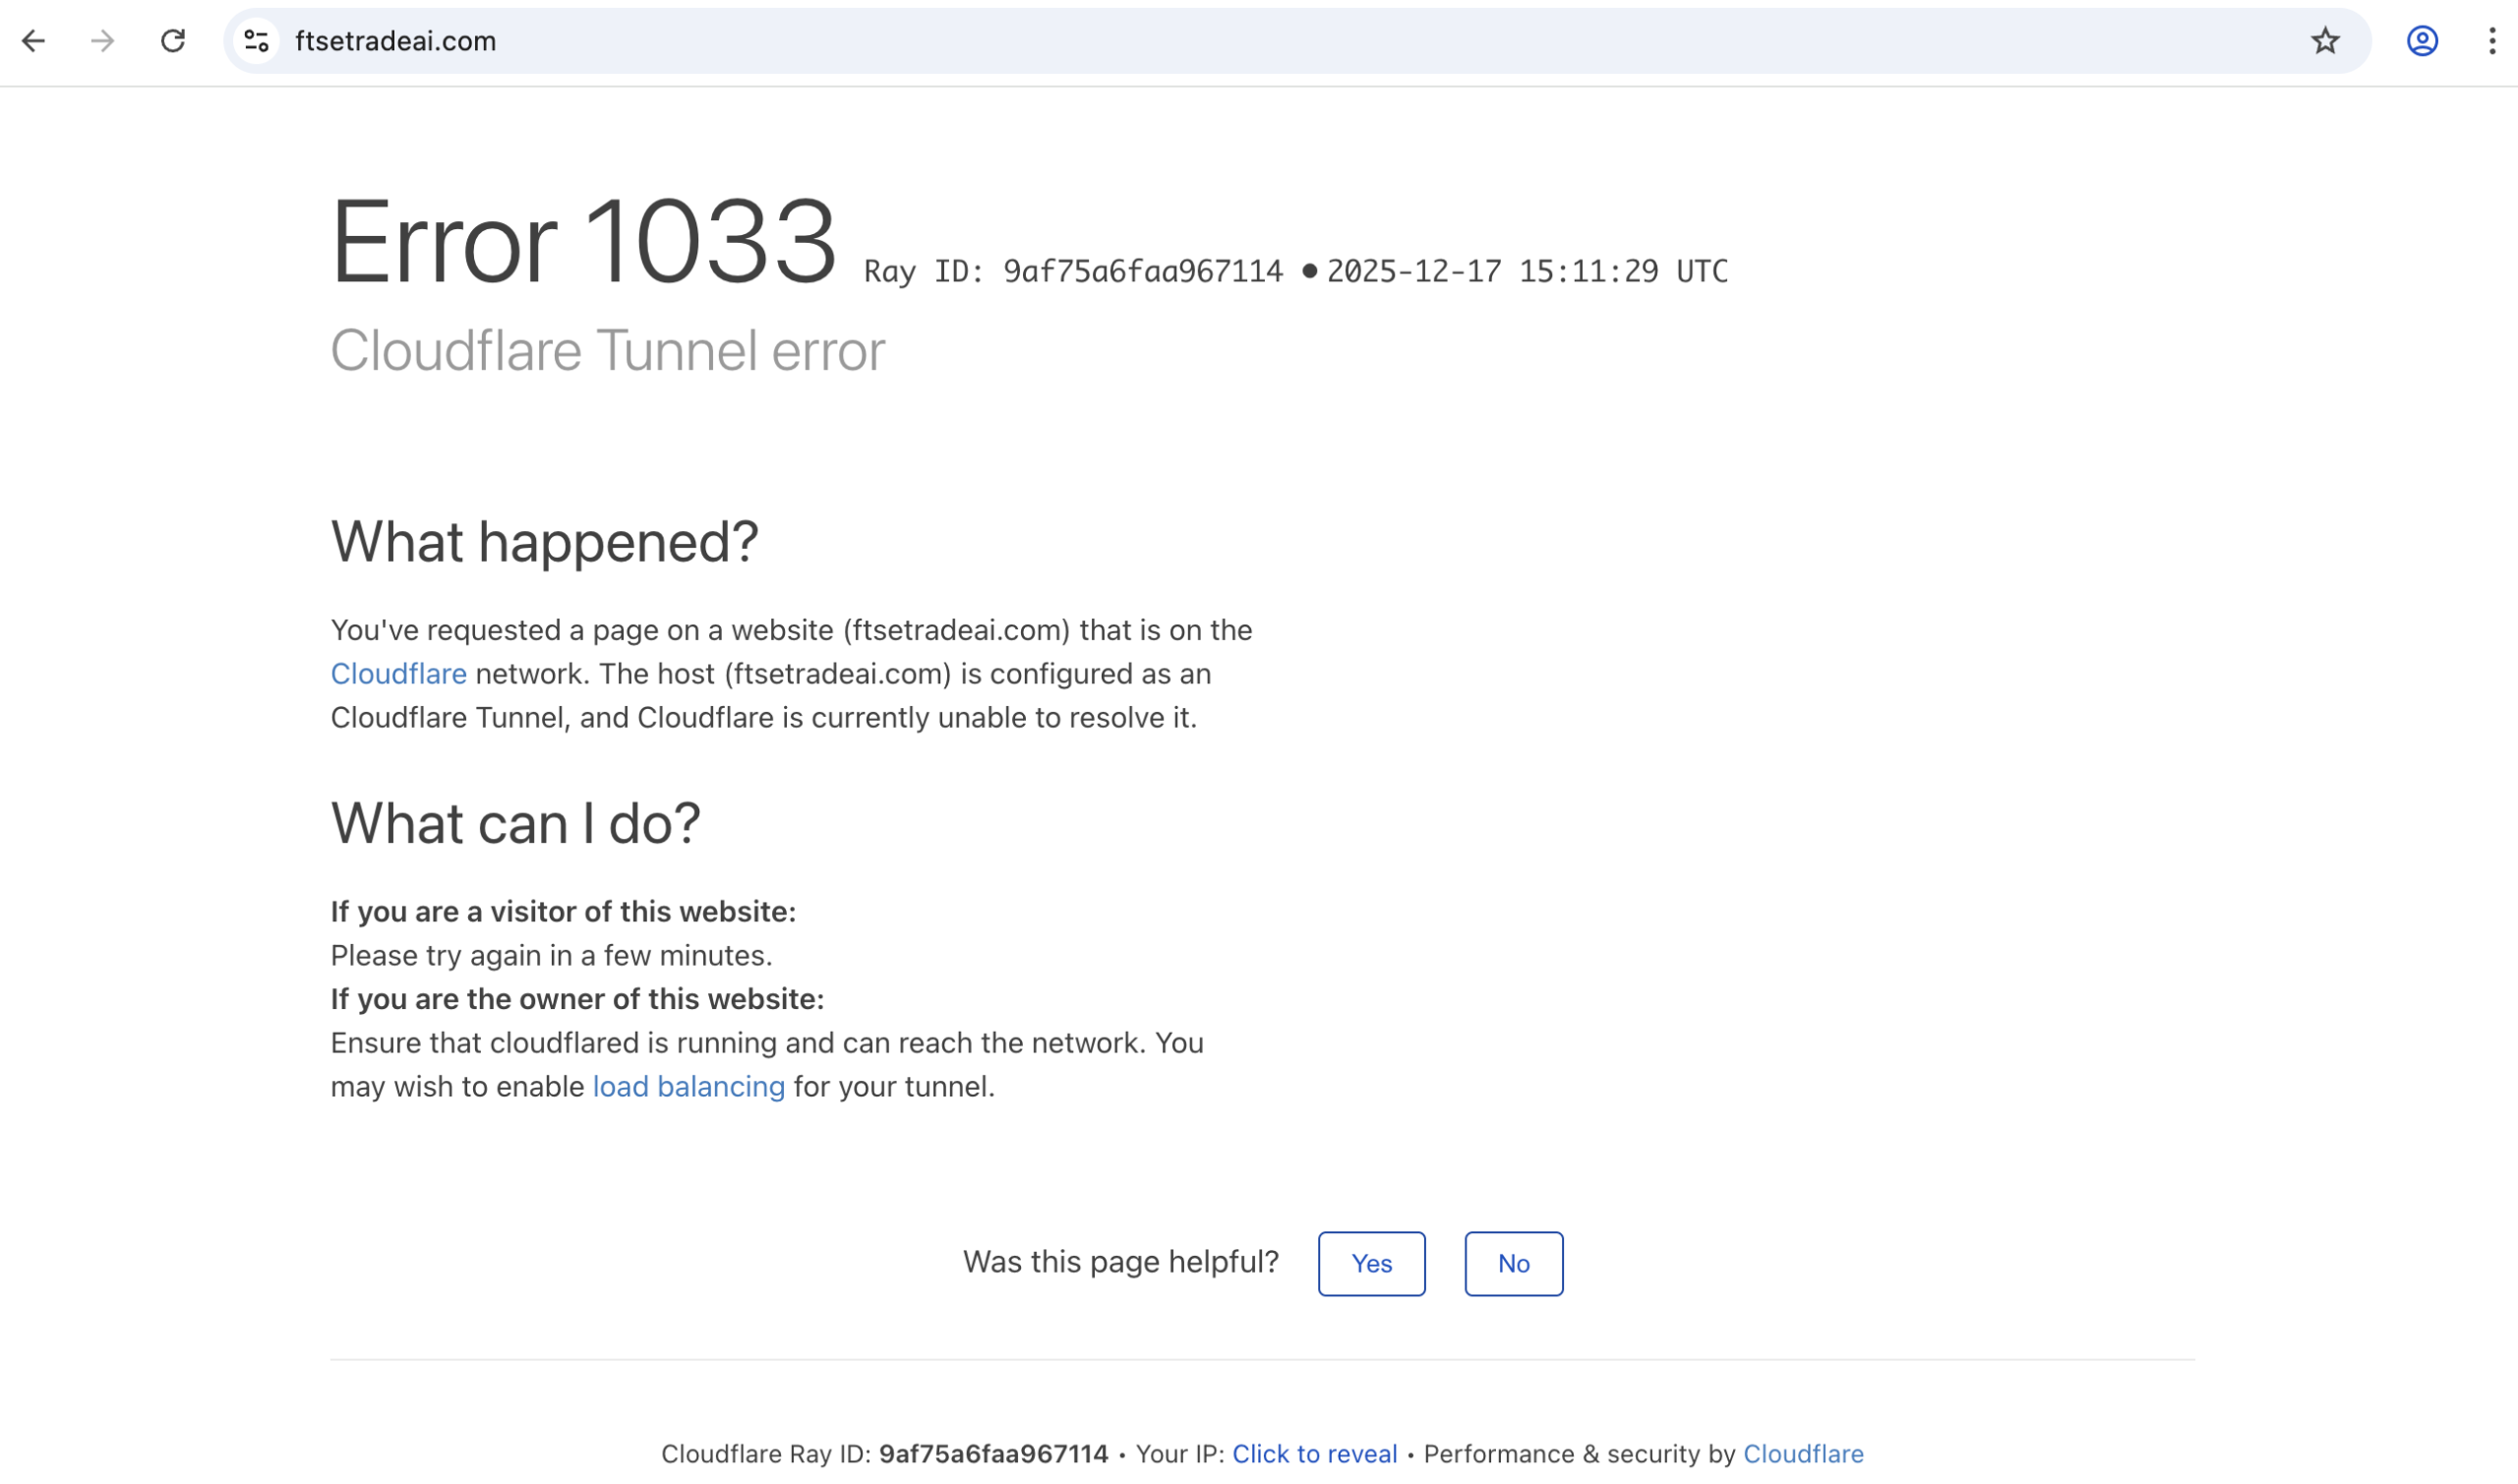
Task: Open the browser profile icon
Action: pos(2421,41)
